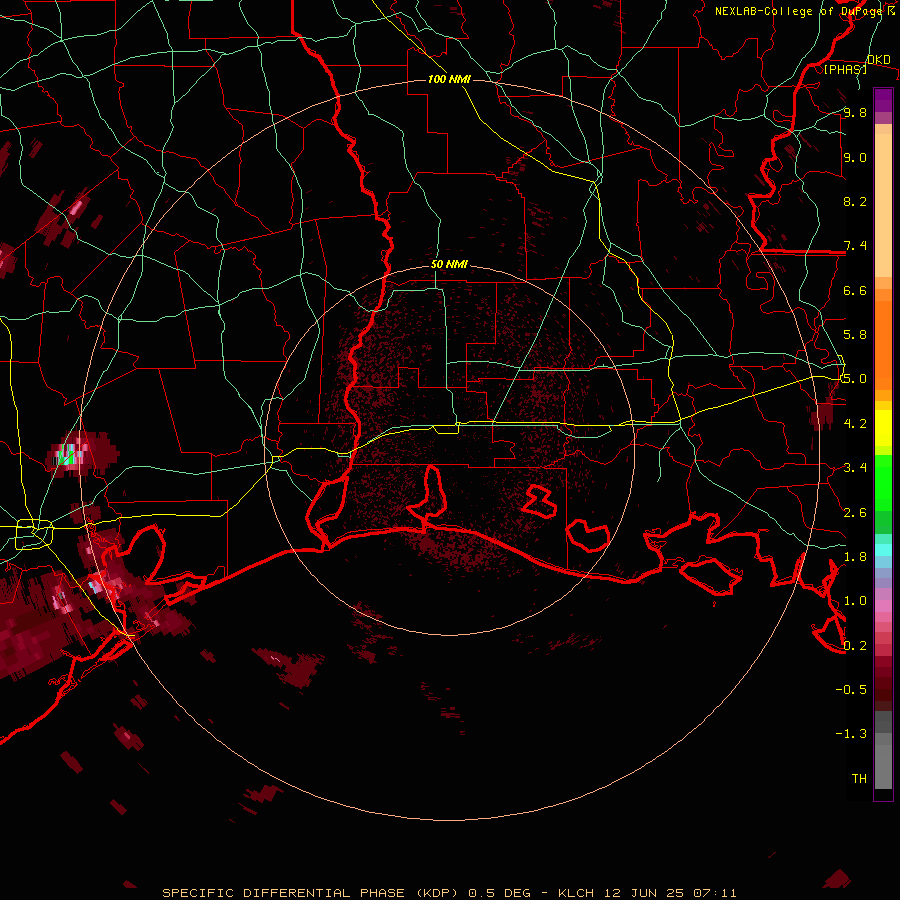Click the 0.2 value on the color scale
The image size is (900, 900).
[855, 645]
